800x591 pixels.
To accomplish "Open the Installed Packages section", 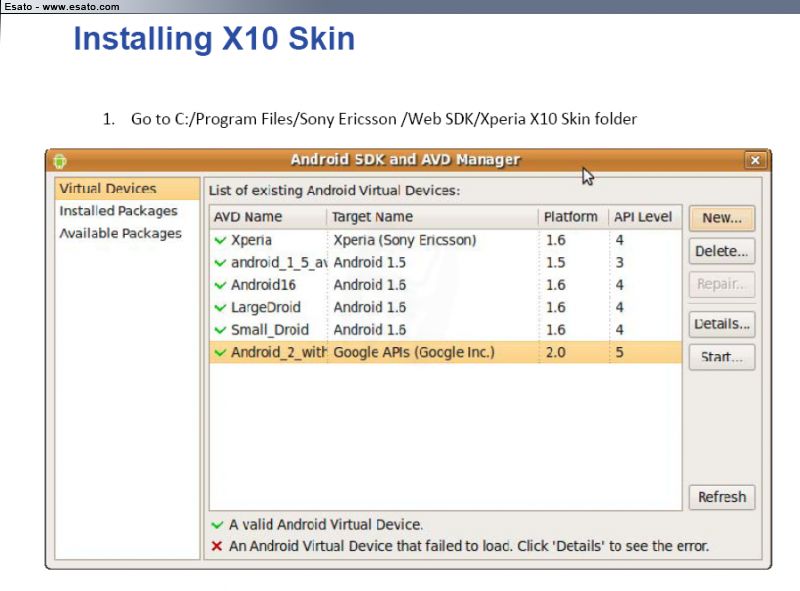I will coord(118,211).
